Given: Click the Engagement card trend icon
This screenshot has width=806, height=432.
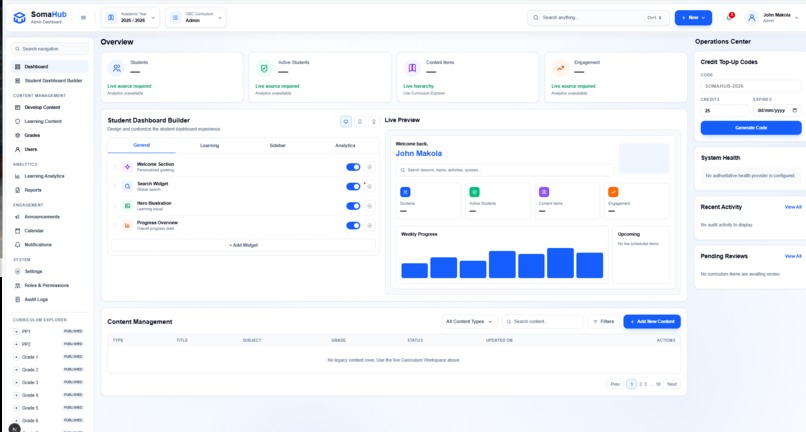Looking at the screenshot, I should (560, 68).
